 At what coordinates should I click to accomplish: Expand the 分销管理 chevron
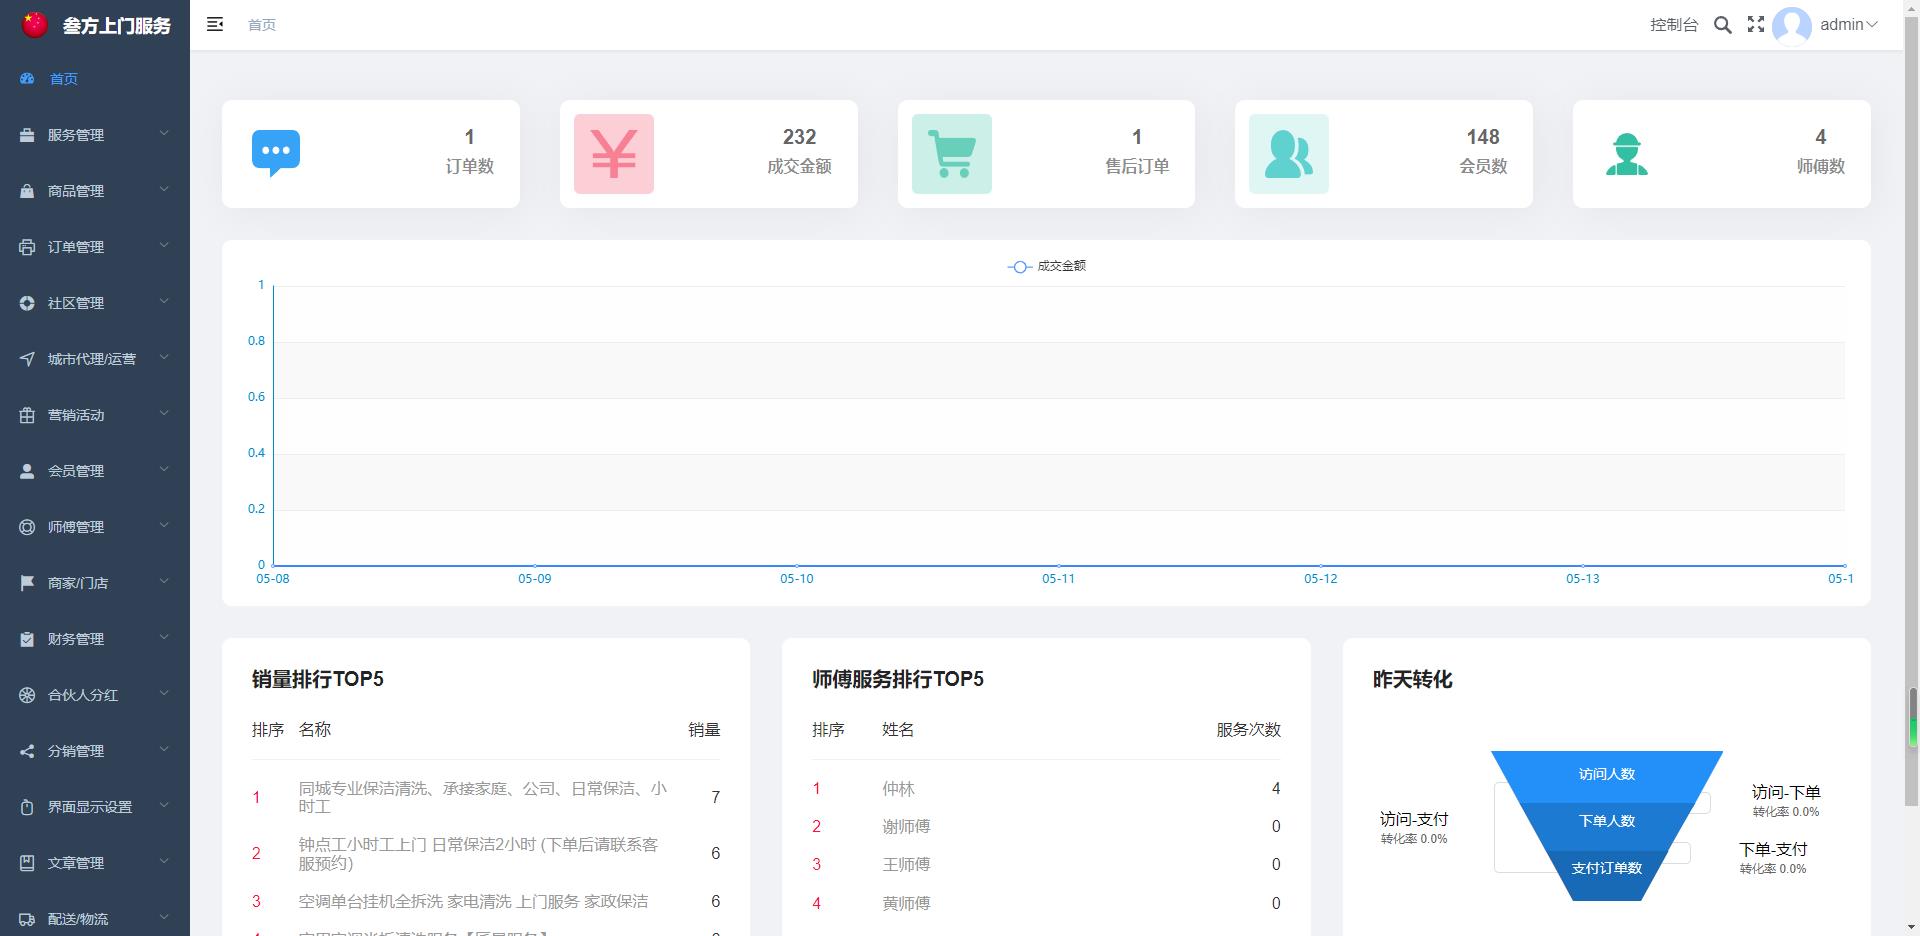164,750
